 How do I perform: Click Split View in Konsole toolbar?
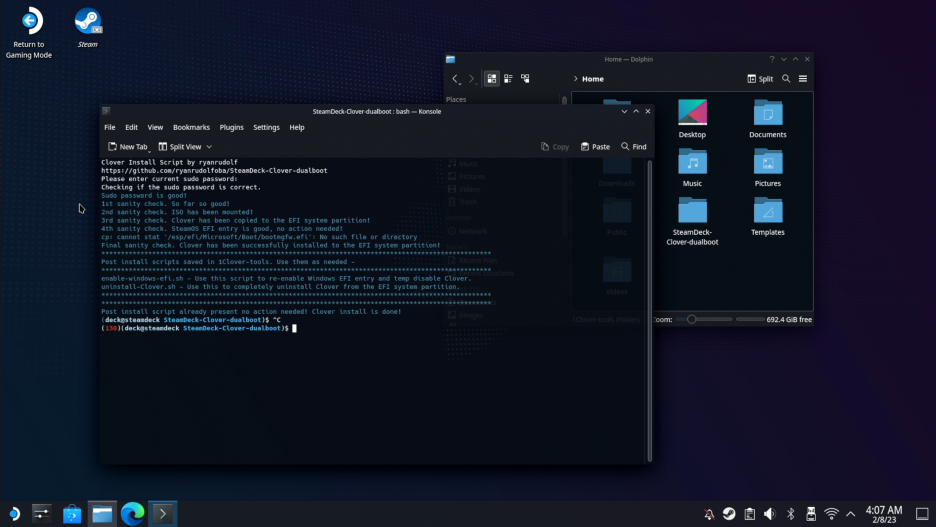[180, 147]
